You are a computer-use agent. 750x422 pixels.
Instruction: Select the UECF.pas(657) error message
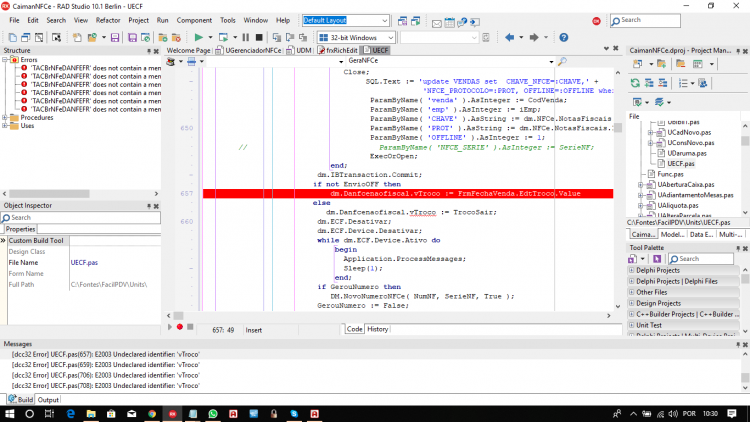point(106,355)
